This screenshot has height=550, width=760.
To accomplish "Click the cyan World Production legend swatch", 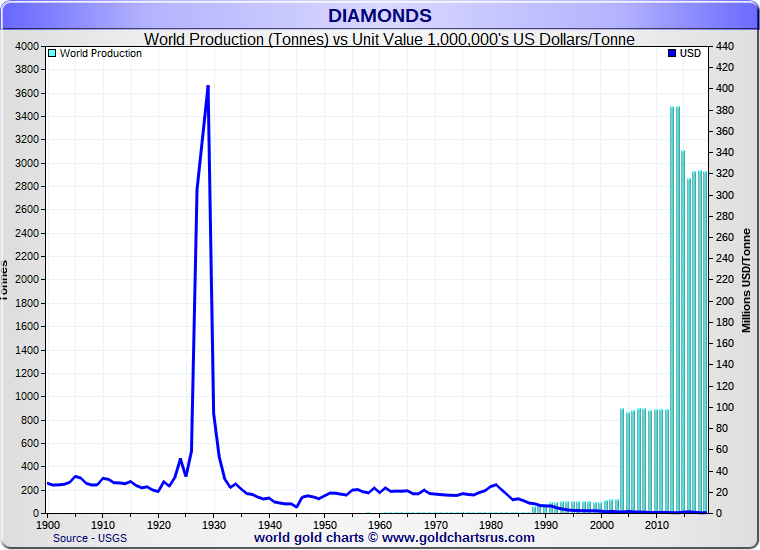I will point(52,53).
